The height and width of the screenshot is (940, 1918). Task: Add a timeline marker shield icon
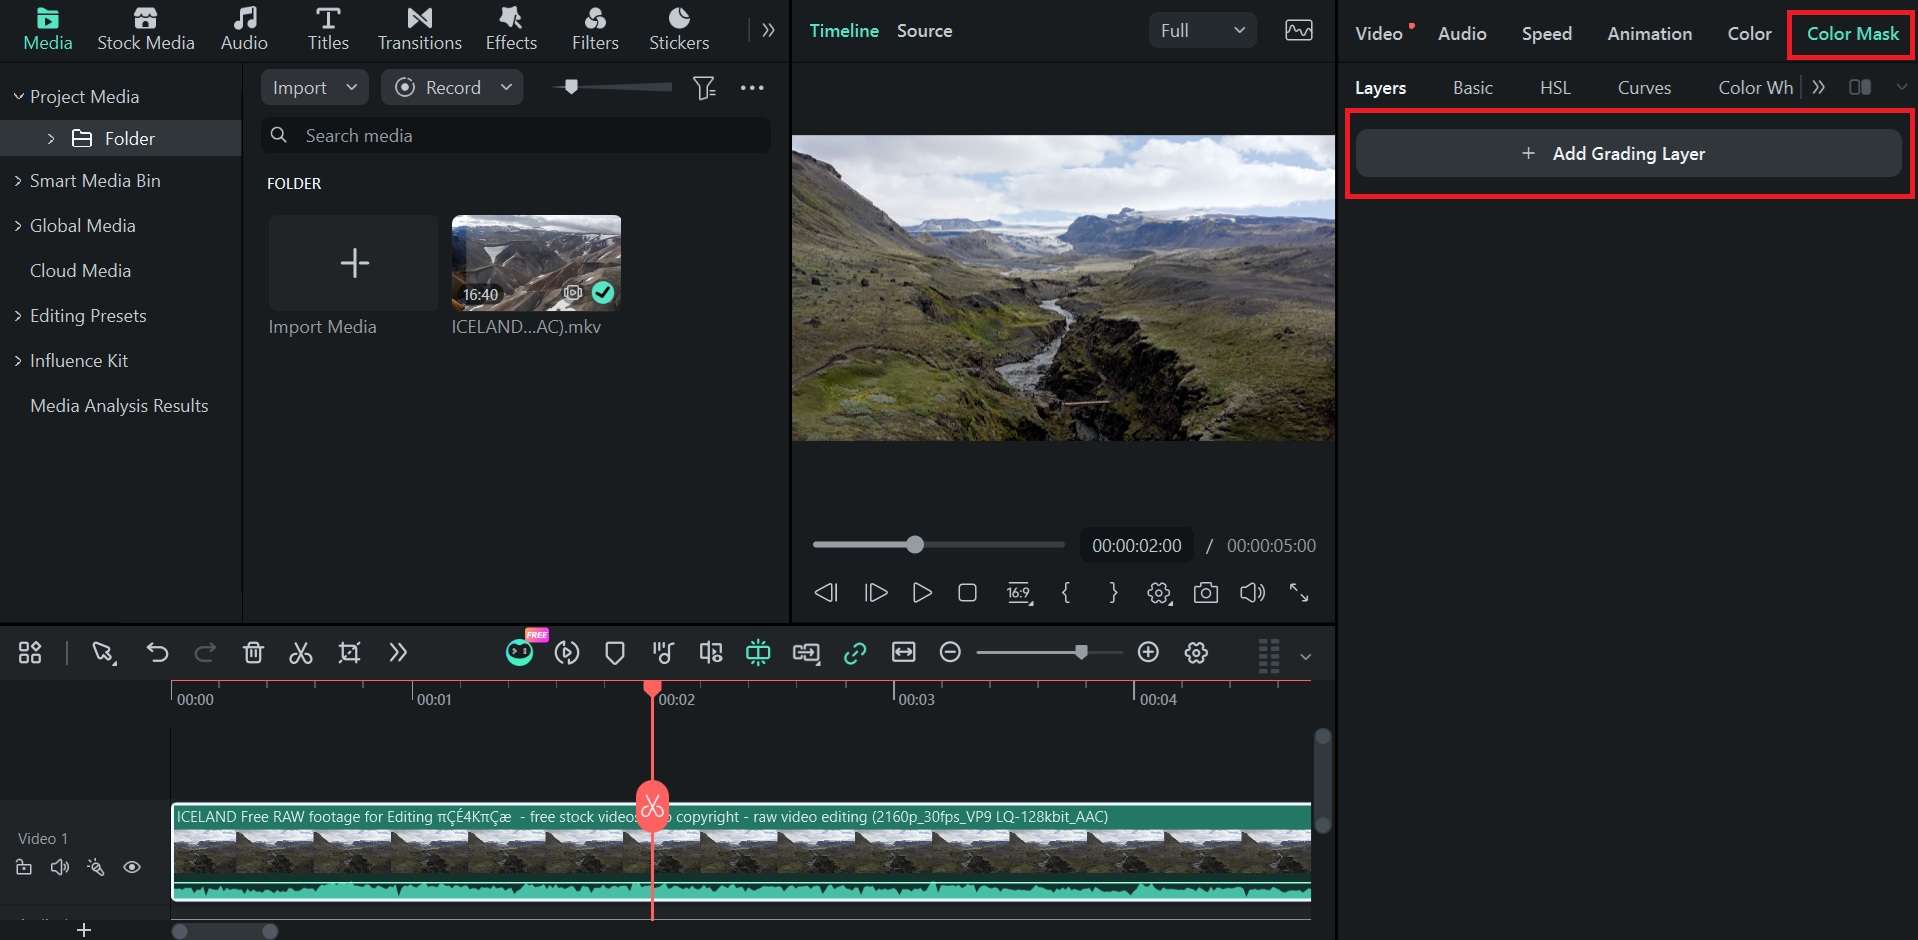[x=615, y=653]
